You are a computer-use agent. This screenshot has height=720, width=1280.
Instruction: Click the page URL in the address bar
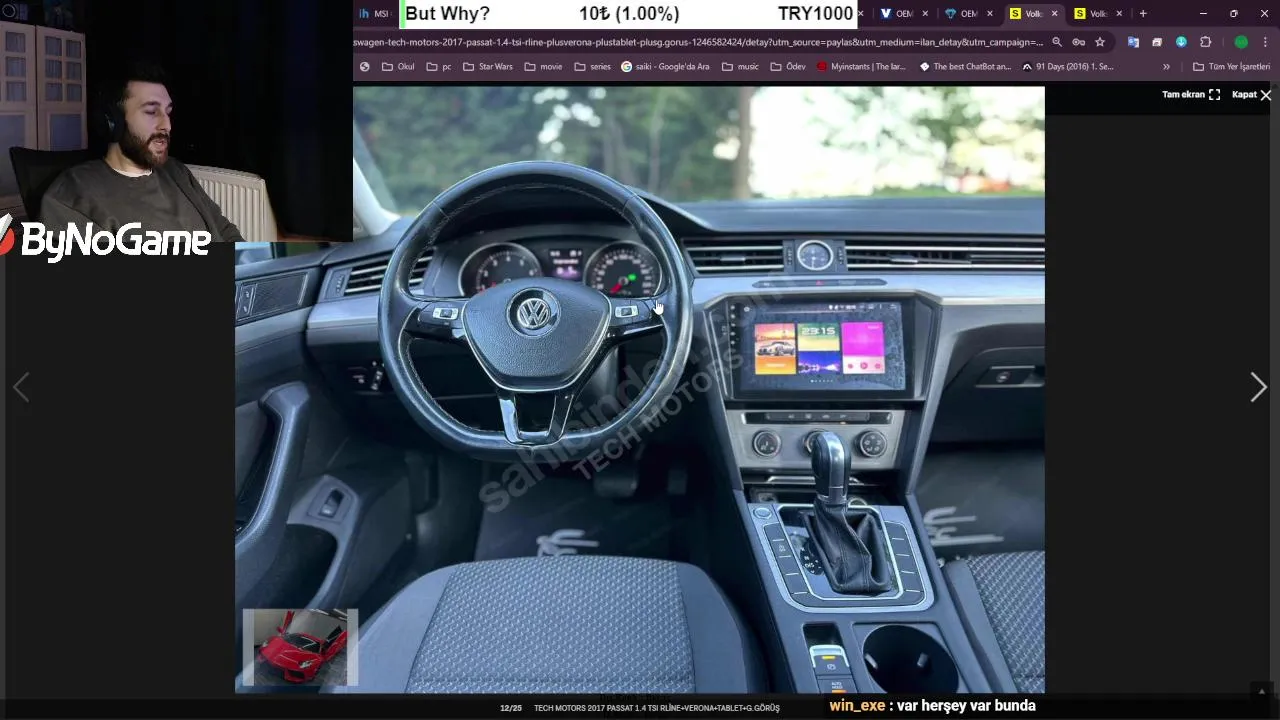click(698, 42)
